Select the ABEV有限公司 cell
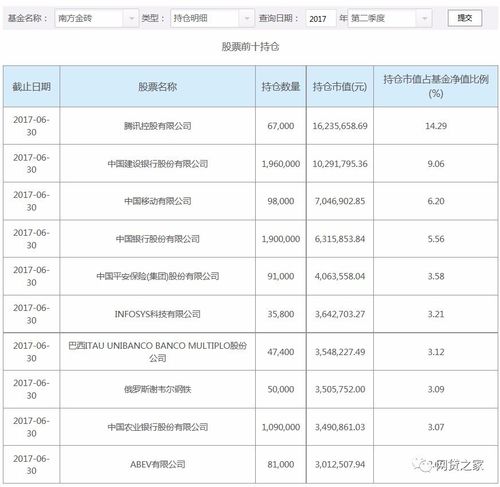The image size is (500, 487). click(x=158, y=464)
